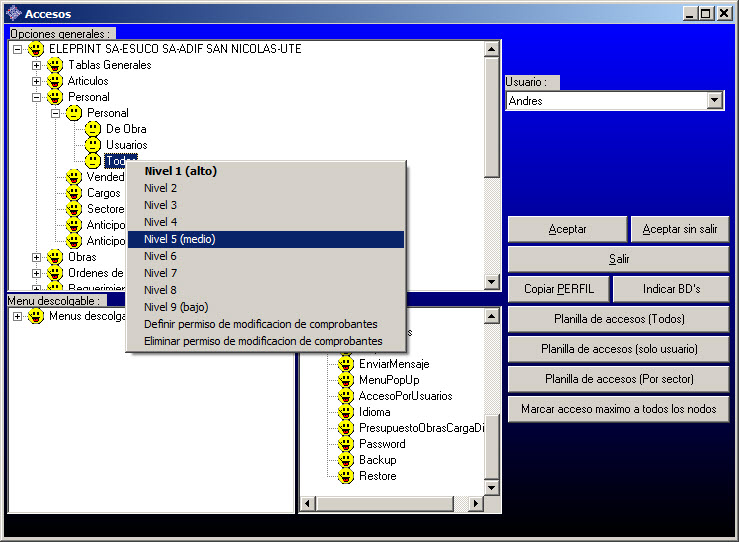Viewport: 739px width, 542px height.
Task: Click the smiley icon next to Tablas Generales
Action: [55, 65]
